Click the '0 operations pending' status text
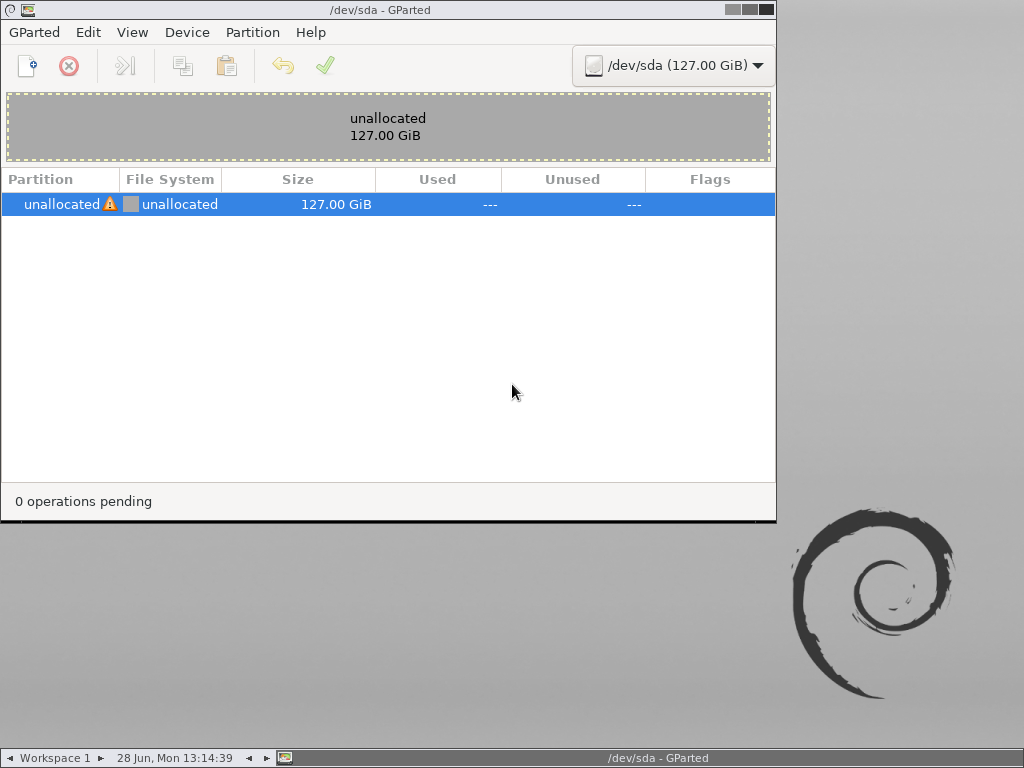 84,502
